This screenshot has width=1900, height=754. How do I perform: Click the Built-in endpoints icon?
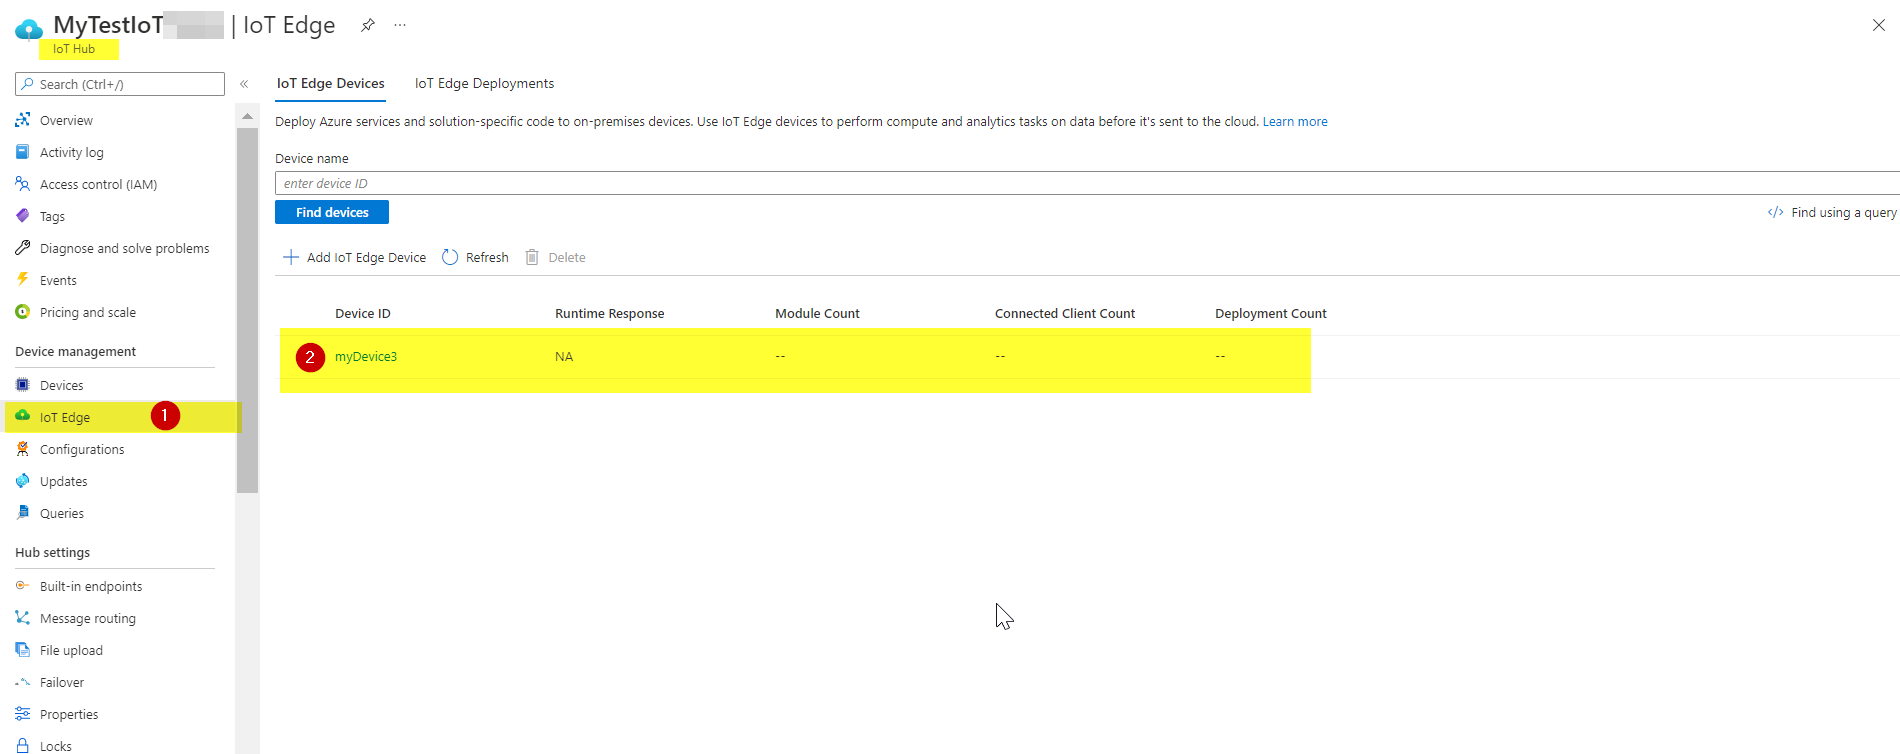point(23,586)
